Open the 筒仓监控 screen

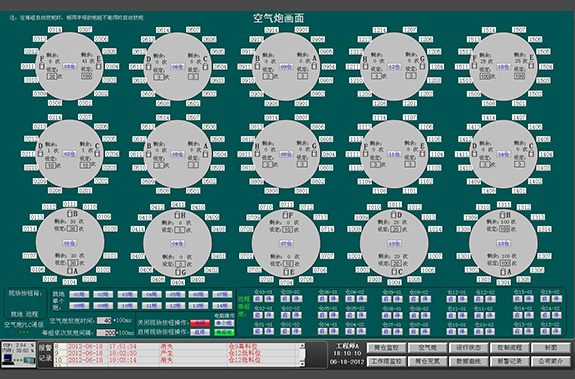[x=386, y=347]
